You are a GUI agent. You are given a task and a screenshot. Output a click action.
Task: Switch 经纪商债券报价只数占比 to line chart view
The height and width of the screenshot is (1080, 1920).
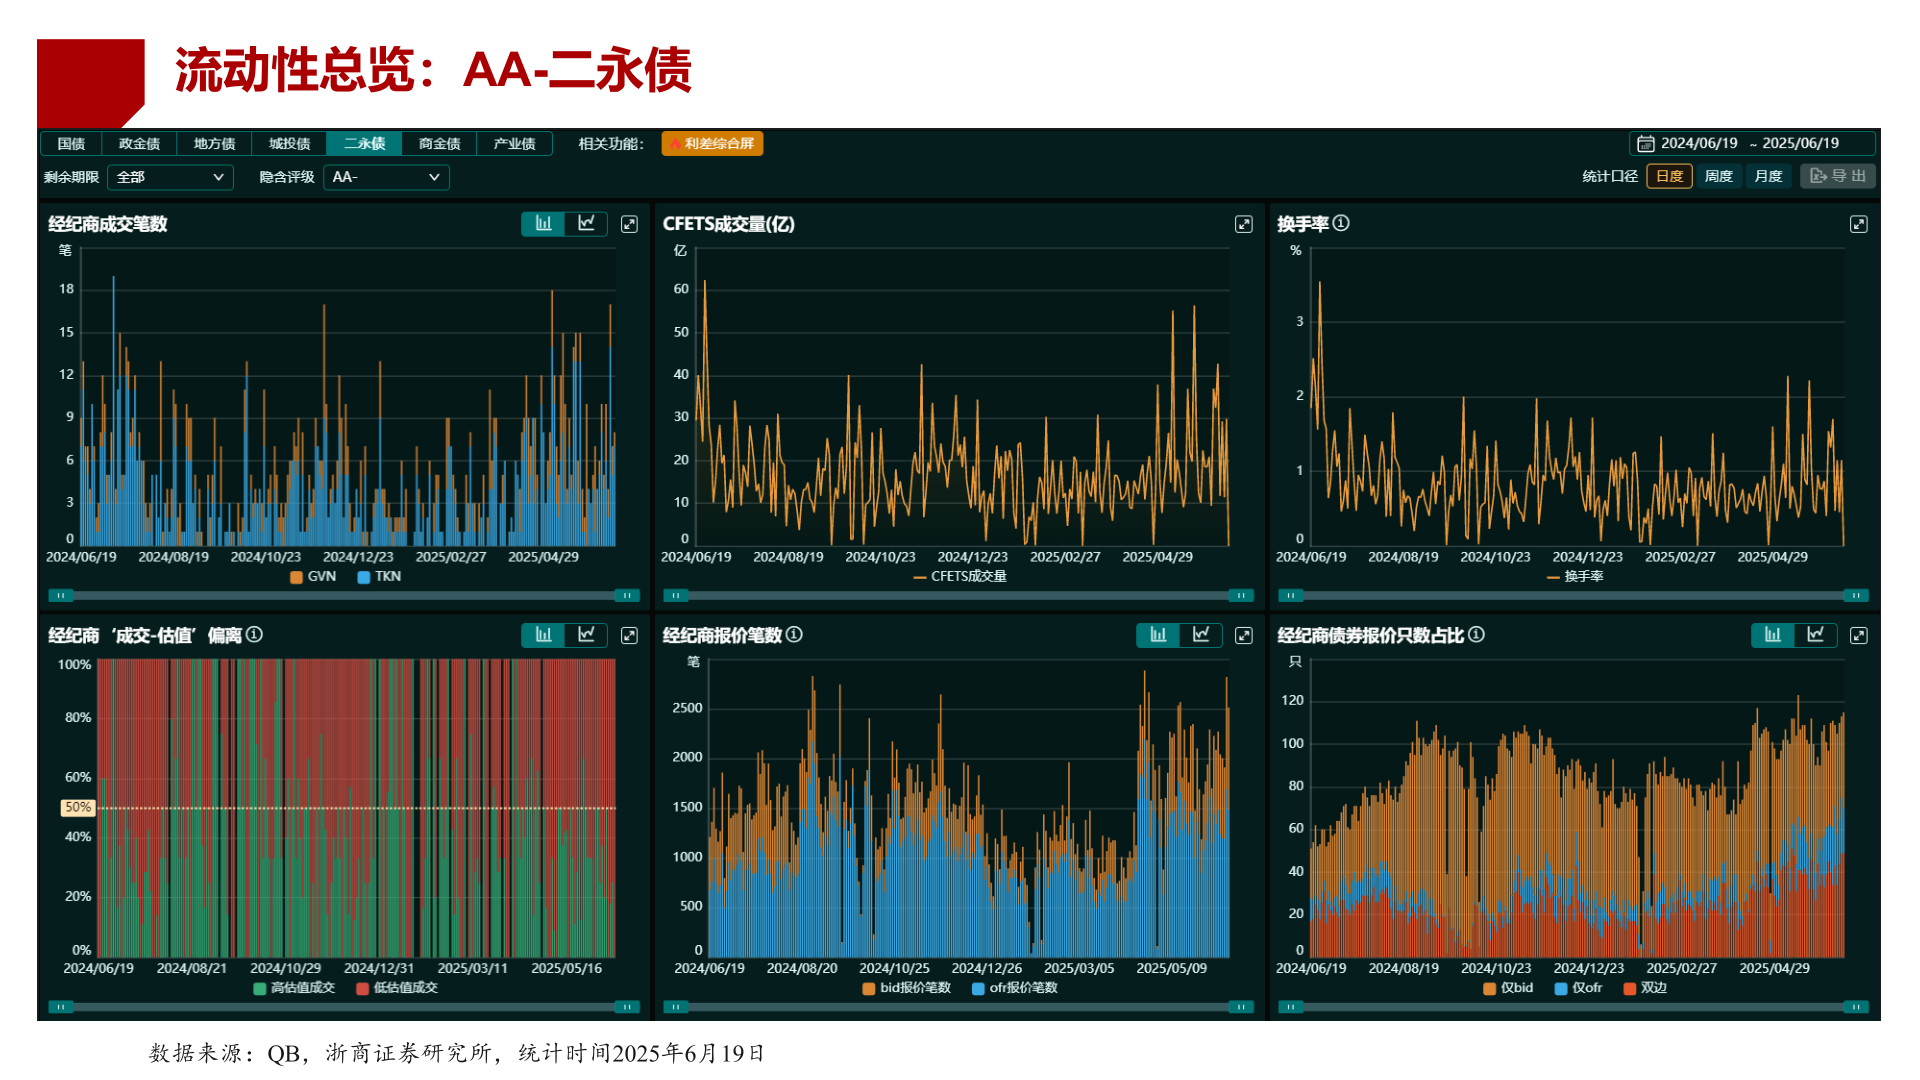coord(1816,635)
